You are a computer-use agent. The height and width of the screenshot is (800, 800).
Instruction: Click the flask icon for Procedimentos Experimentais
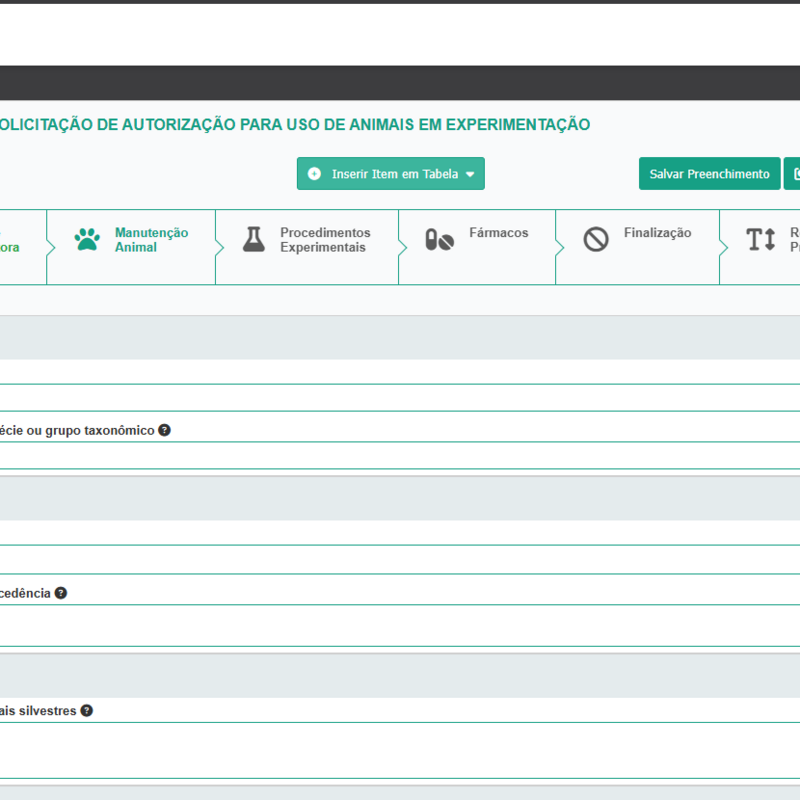click(254, 239)
